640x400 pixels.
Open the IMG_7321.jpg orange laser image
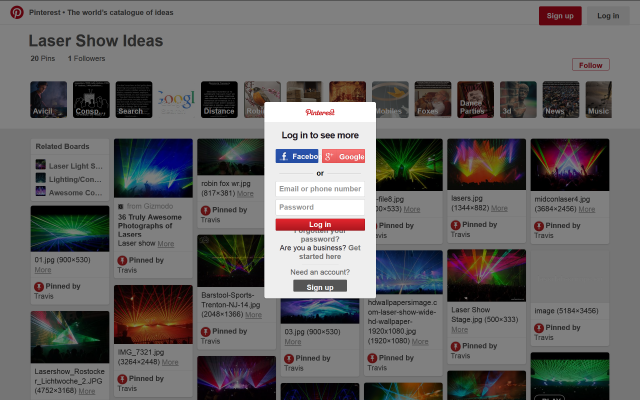pyautogui.click(x=153, y=315)
